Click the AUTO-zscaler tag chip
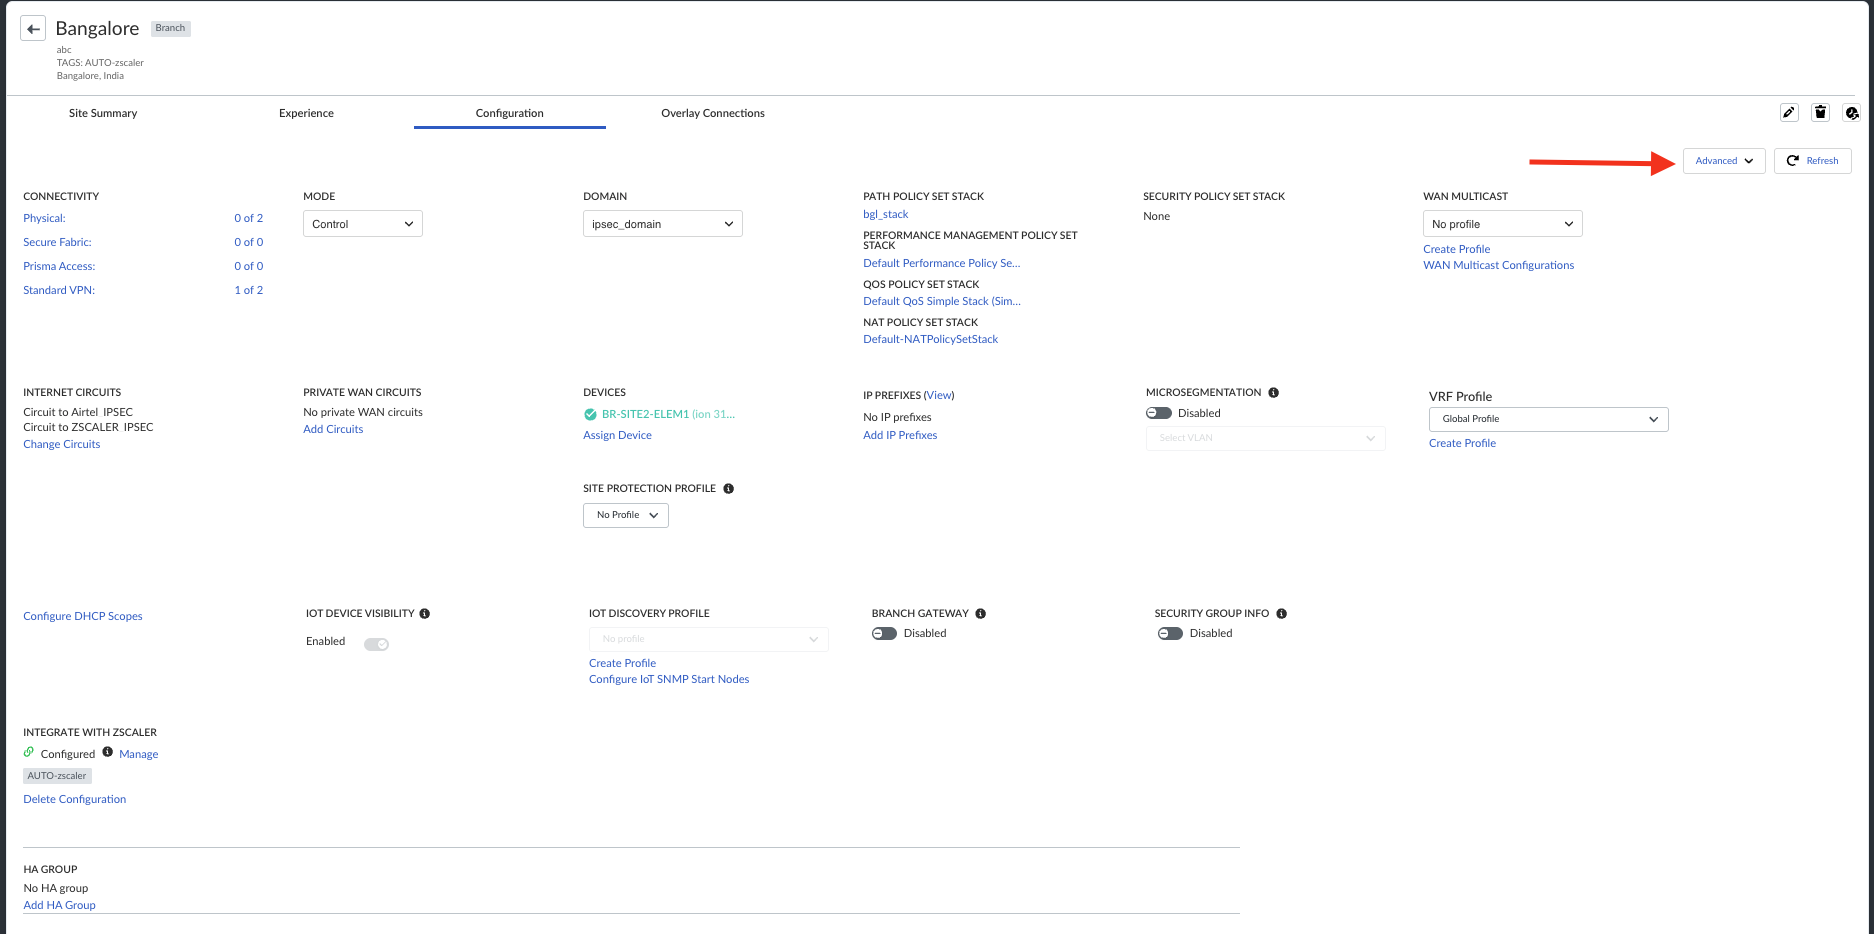Image resolution: width=1874 pixels, height=934 pixels. point(57,776)
